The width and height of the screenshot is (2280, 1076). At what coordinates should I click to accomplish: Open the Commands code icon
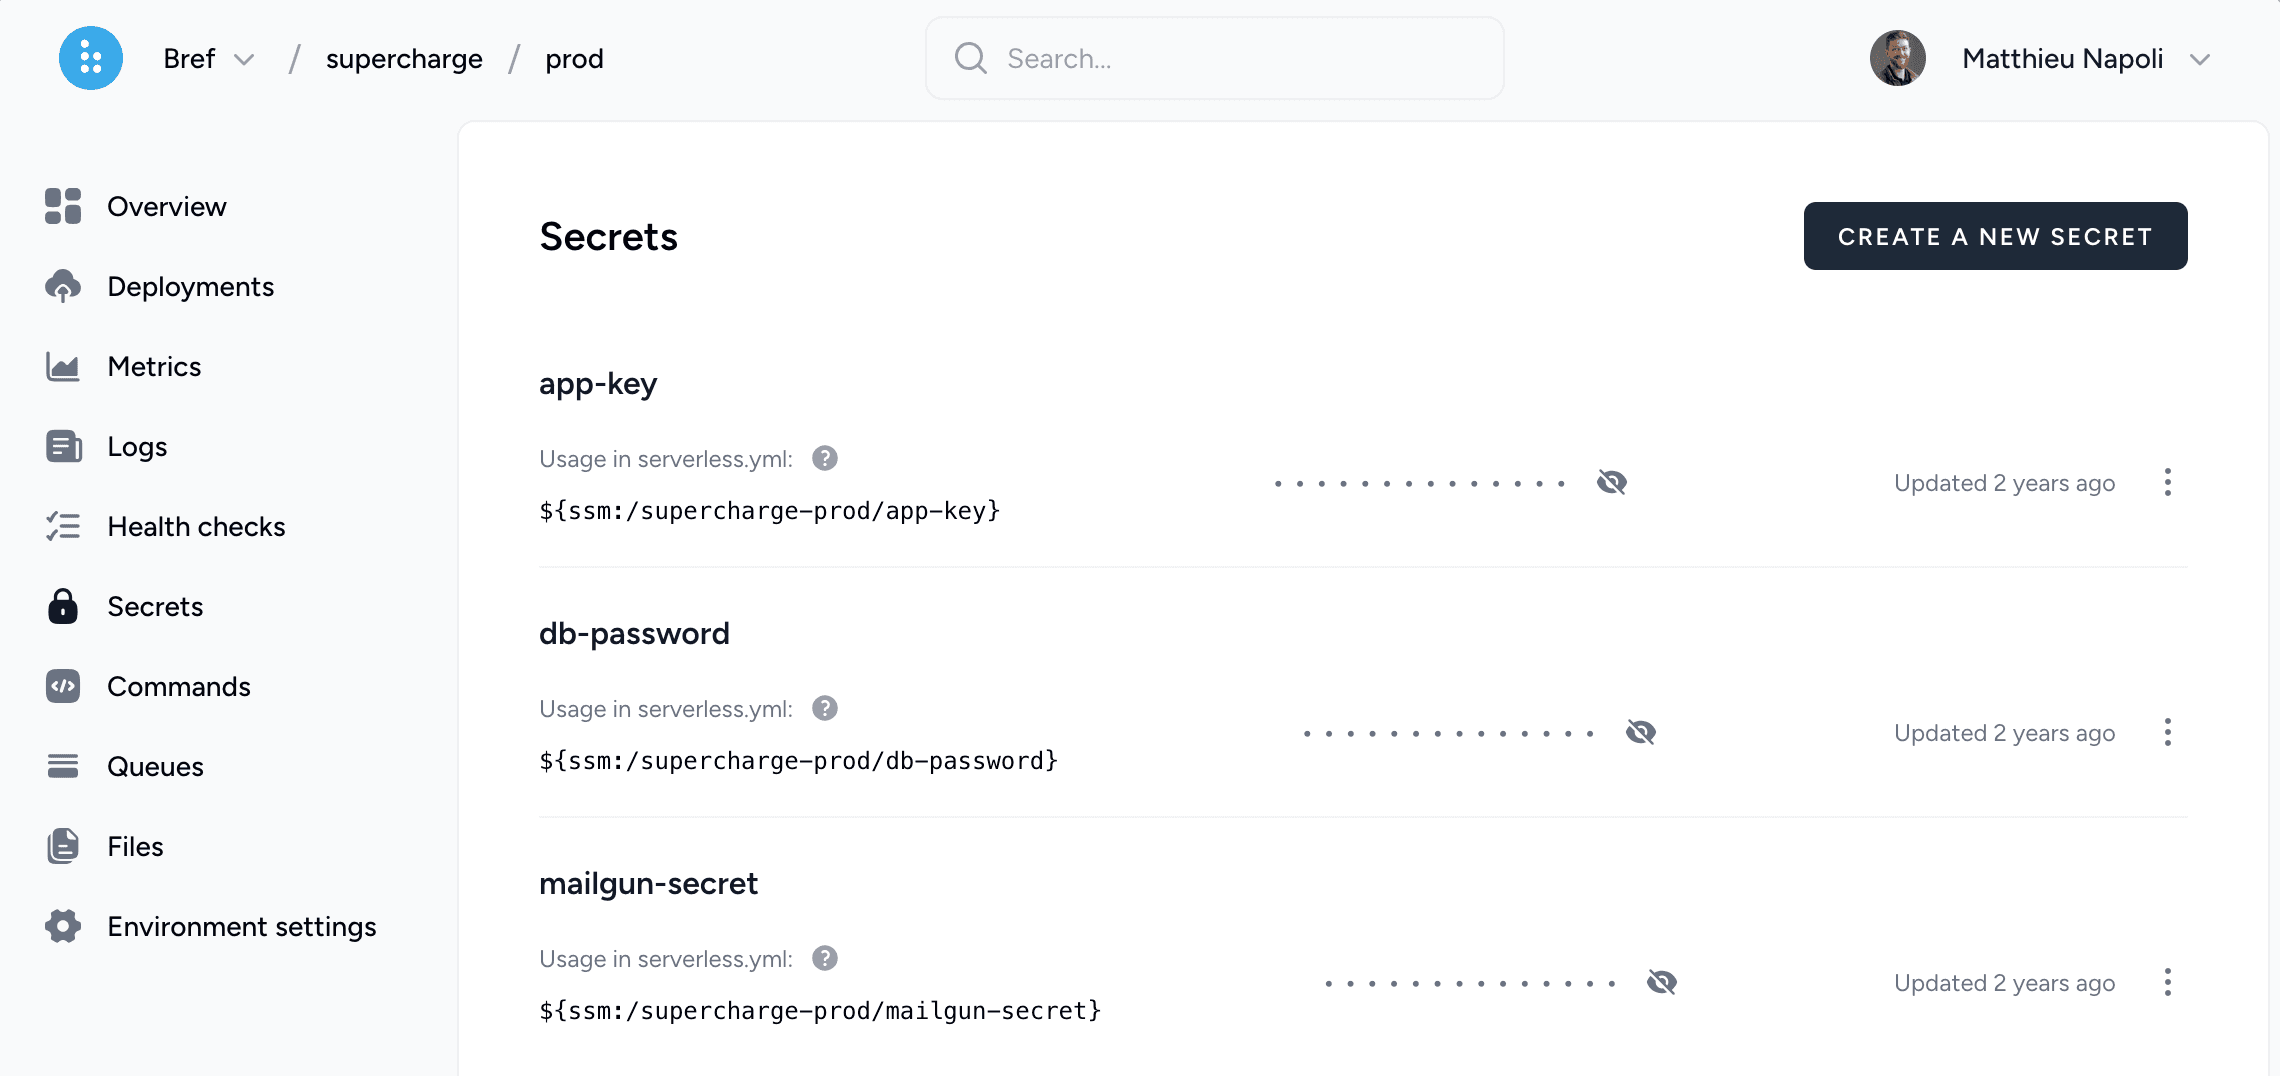point(63,686)
